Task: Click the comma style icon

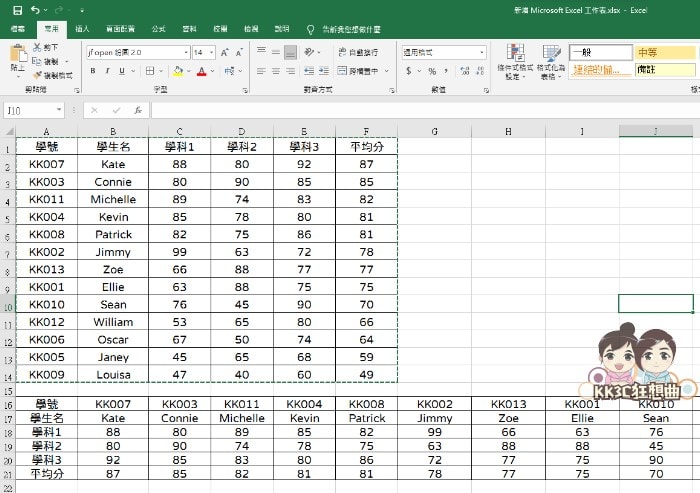Action: (x=446, y=71)
